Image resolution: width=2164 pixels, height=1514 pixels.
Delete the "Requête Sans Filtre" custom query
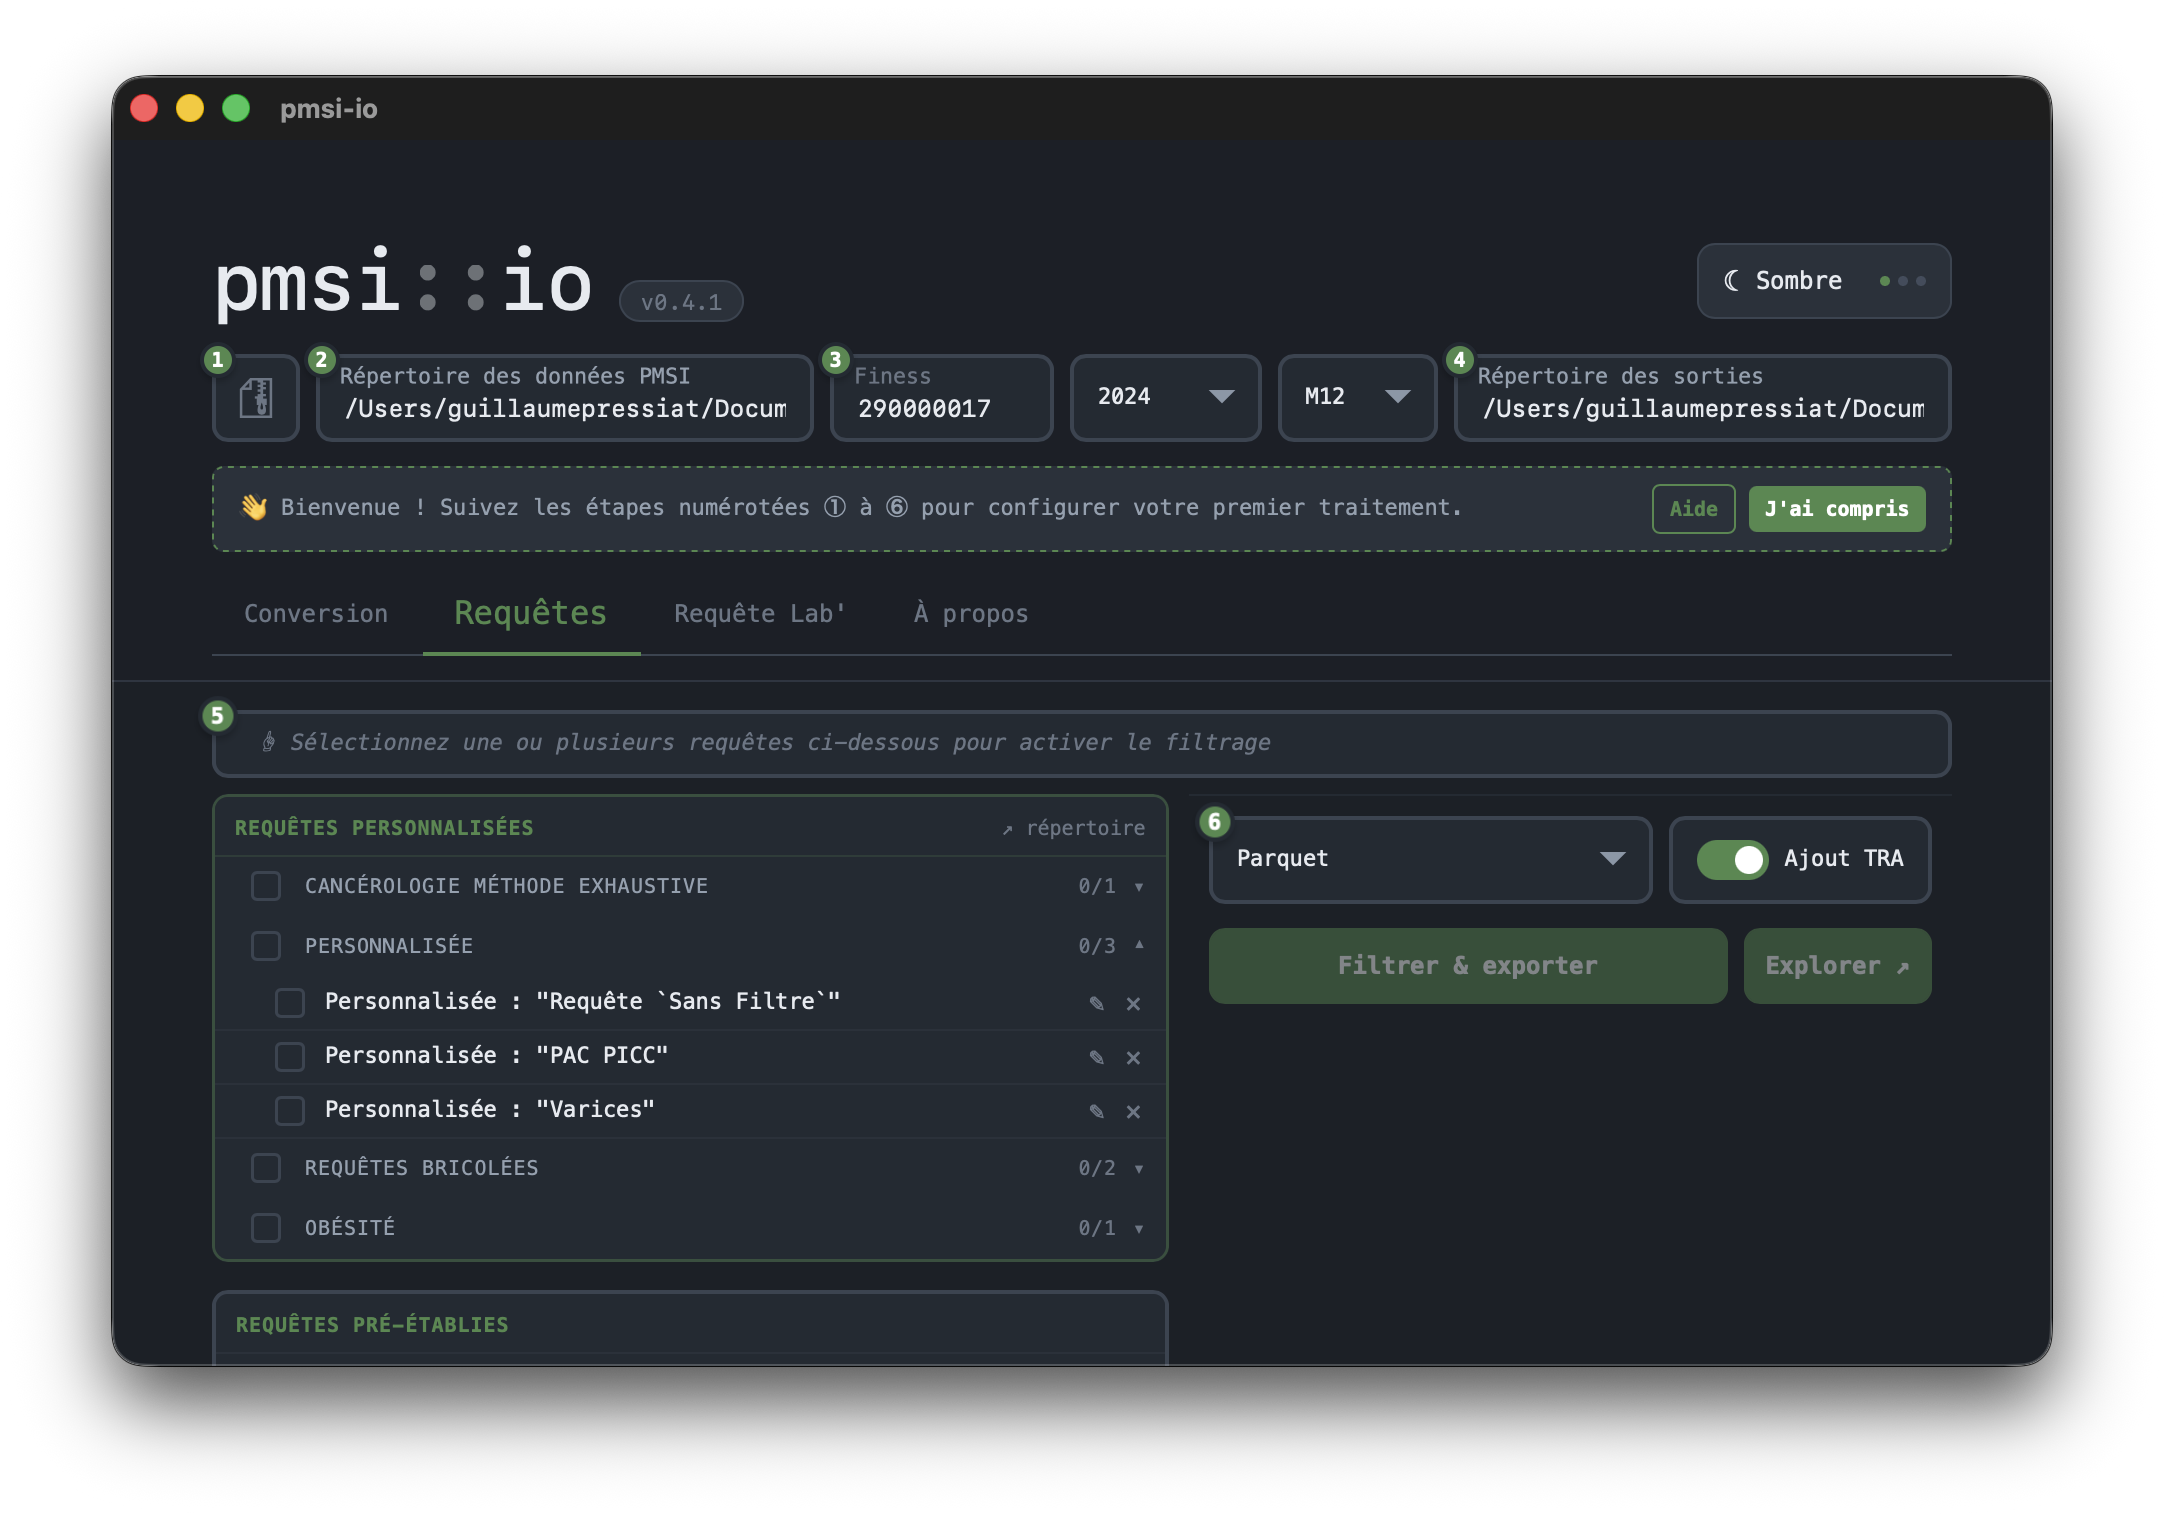point(1133,1003)
